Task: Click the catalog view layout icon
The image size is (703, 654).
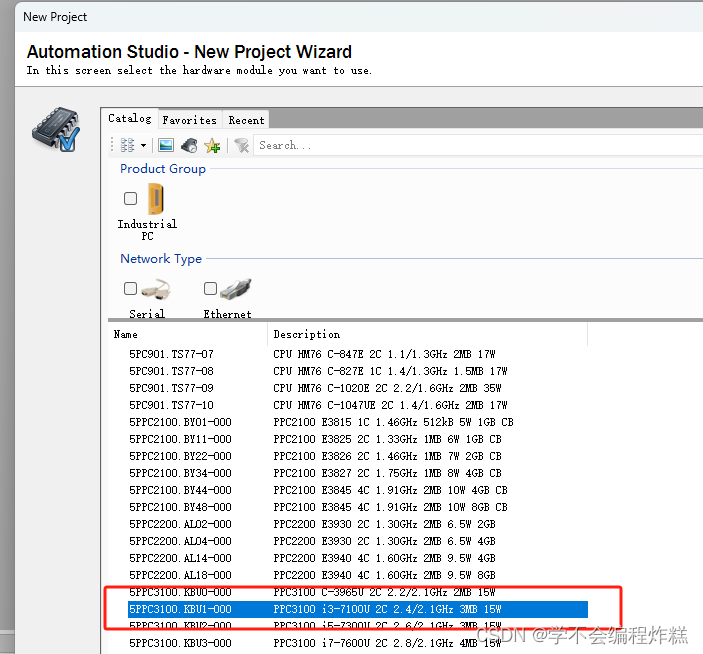Action: [127, 145]
